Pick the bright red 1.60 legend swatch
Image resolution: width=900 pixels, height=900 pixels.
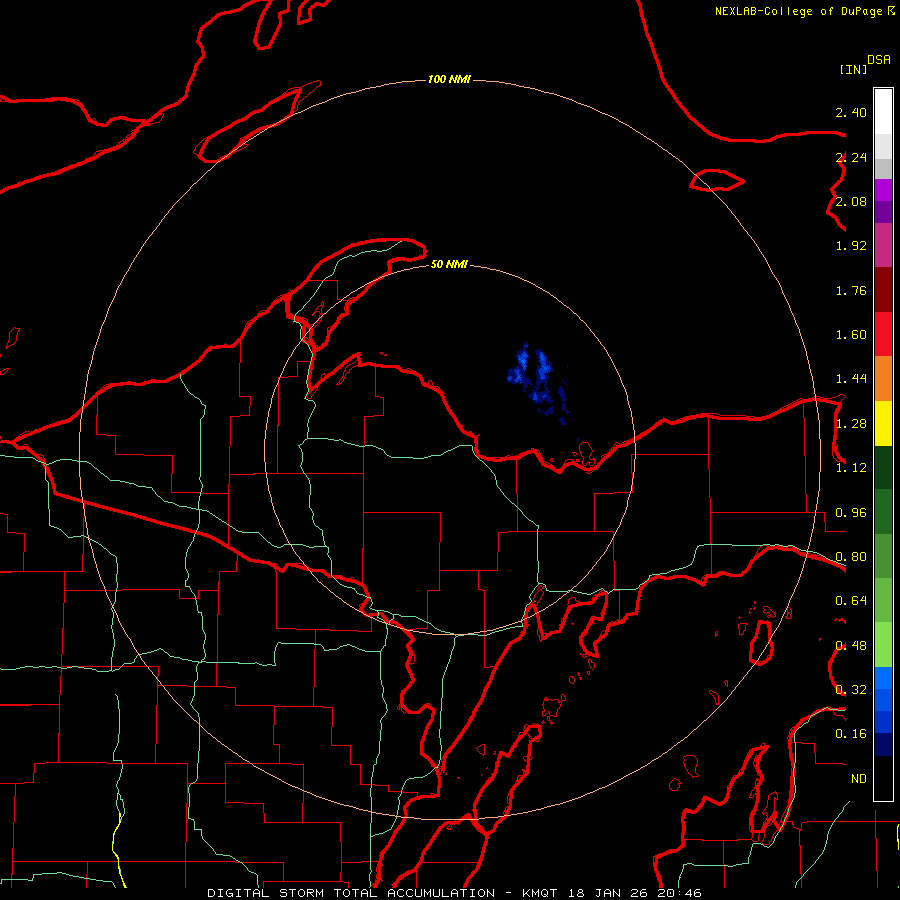(883, 334)
